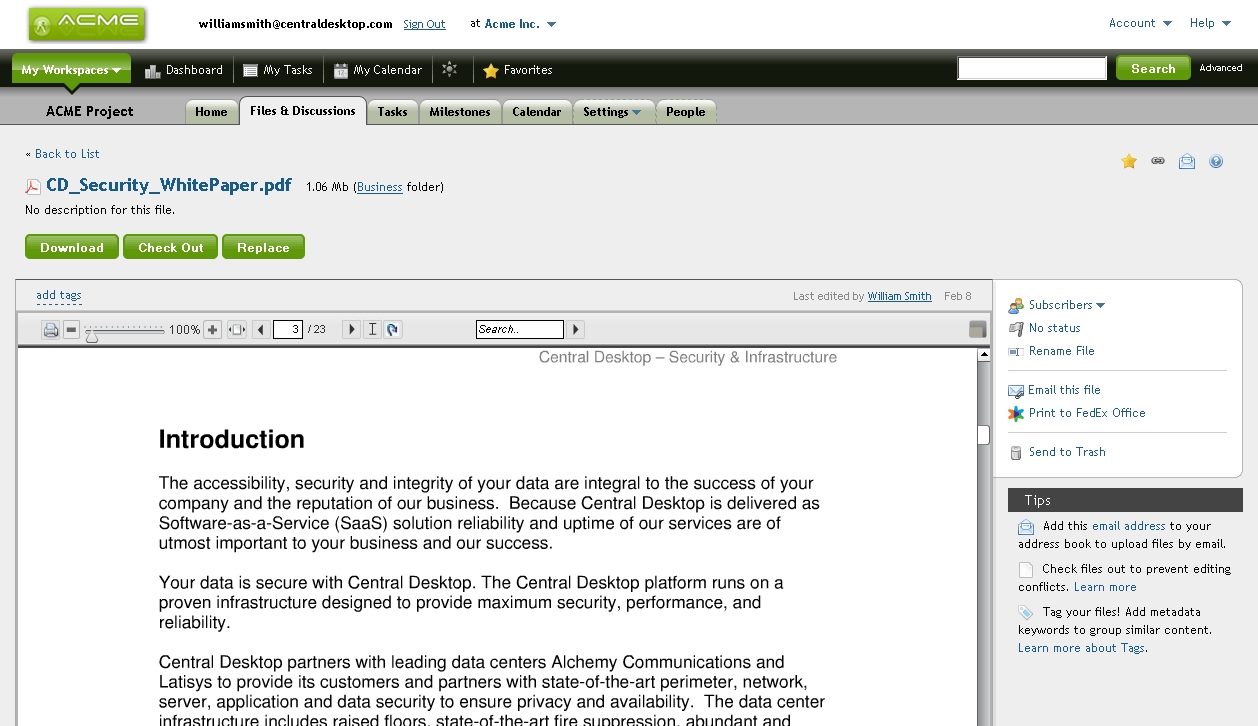This screenshot has height=726, width=1258.
Task: Click the FedEx Office print icon
Action: [1016, 413]
